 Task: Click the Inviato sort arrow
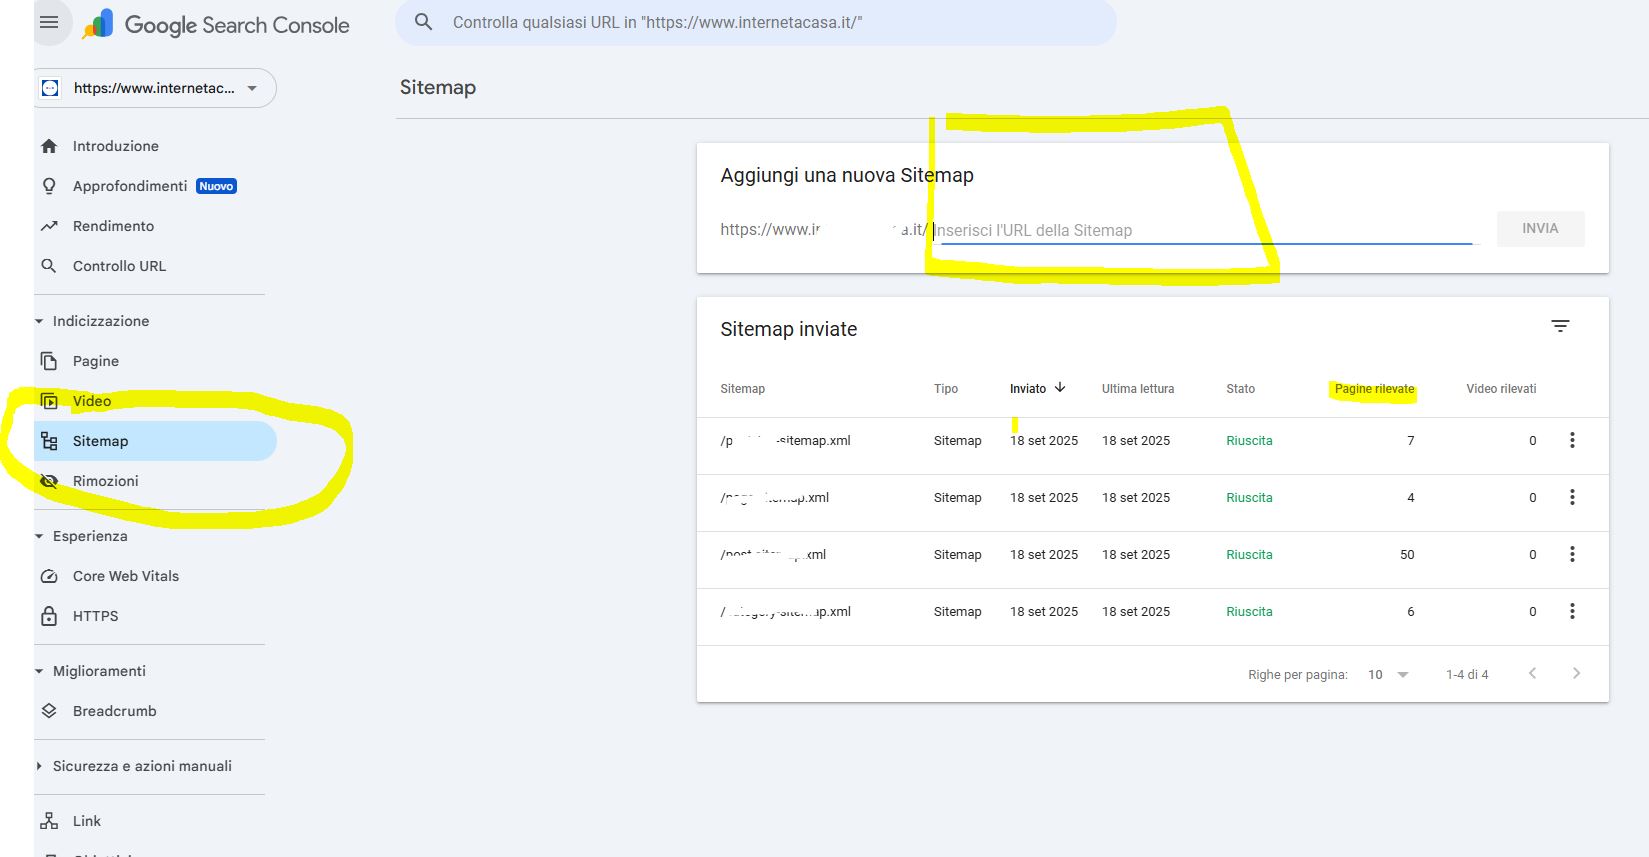point(1060,388)
